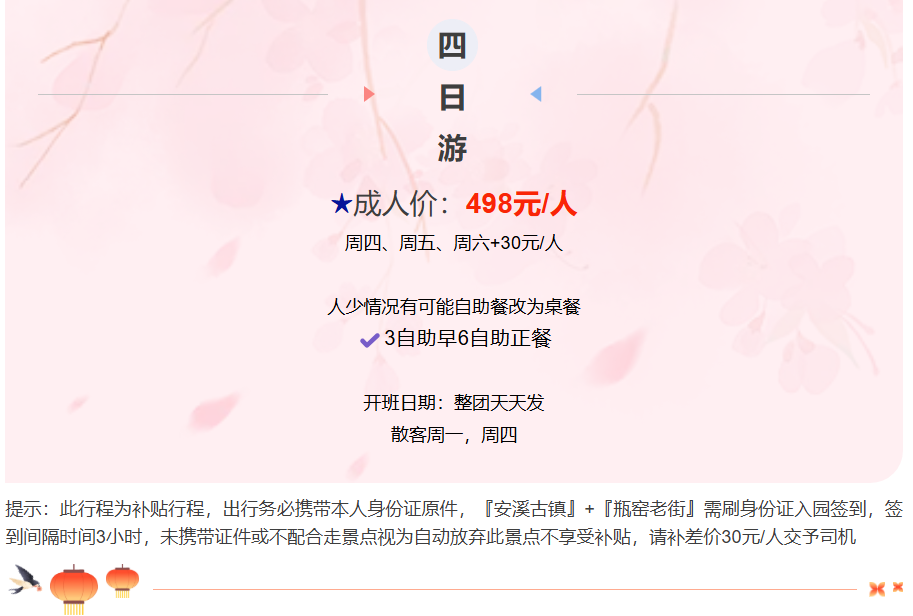Viewport: 913px width, 616px height.
Task: Click the 498元/人 red price text
Action: pyautogui.click(x=521, y=204)
